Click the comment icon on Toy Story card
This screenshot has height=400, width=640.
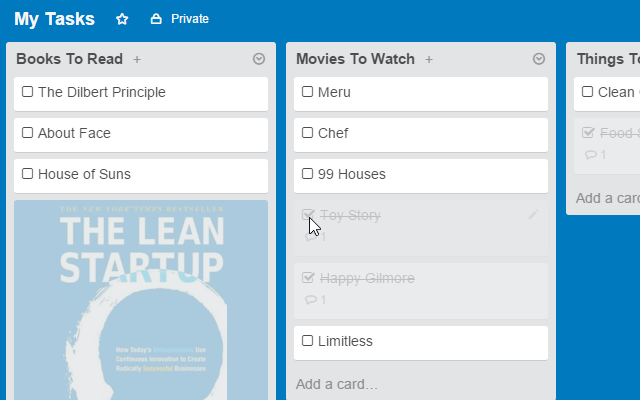click(x=311, y=237)
